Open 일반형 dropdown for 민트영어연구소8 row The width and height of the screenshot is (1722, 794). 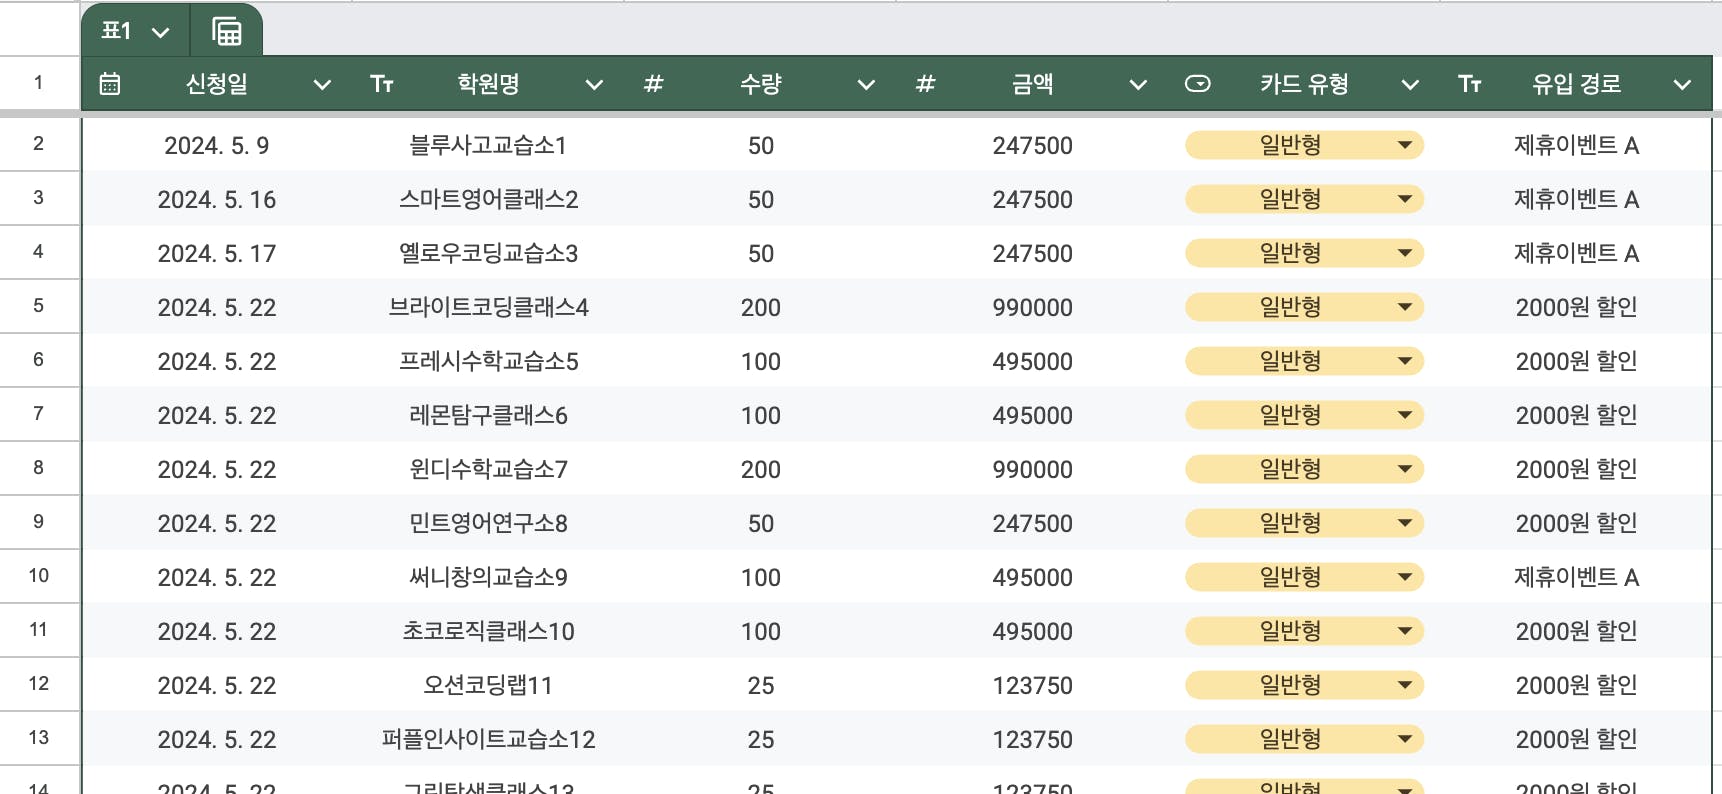(x=1405, y=523)
